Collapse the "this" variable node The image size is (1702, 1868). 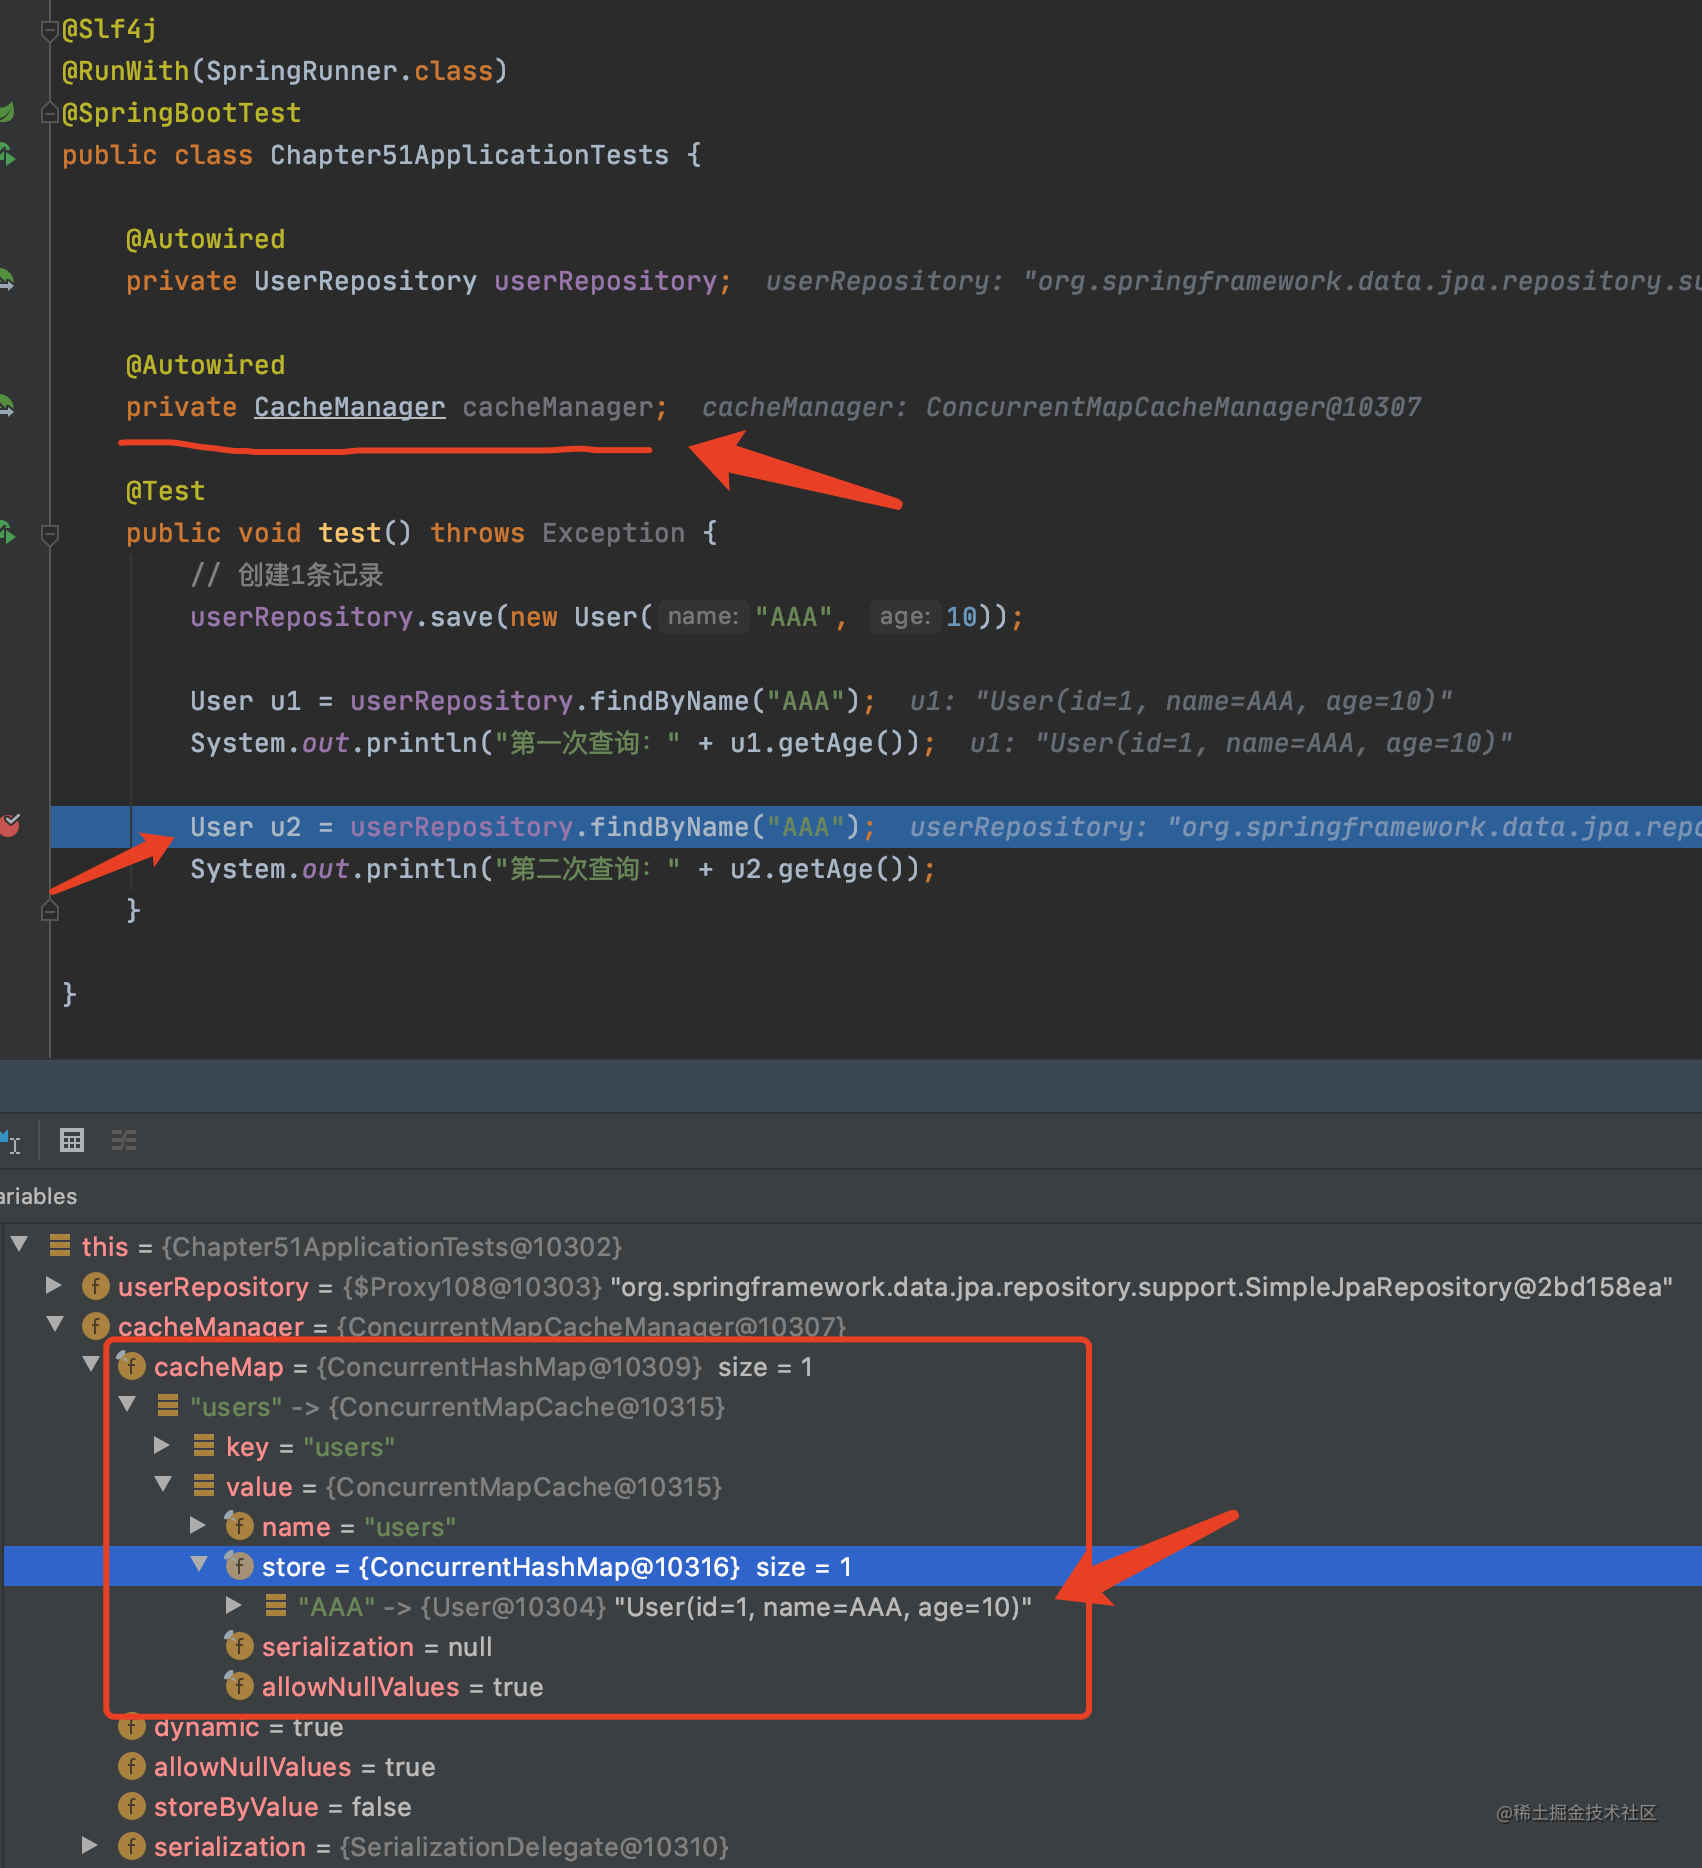[20, 1244]
